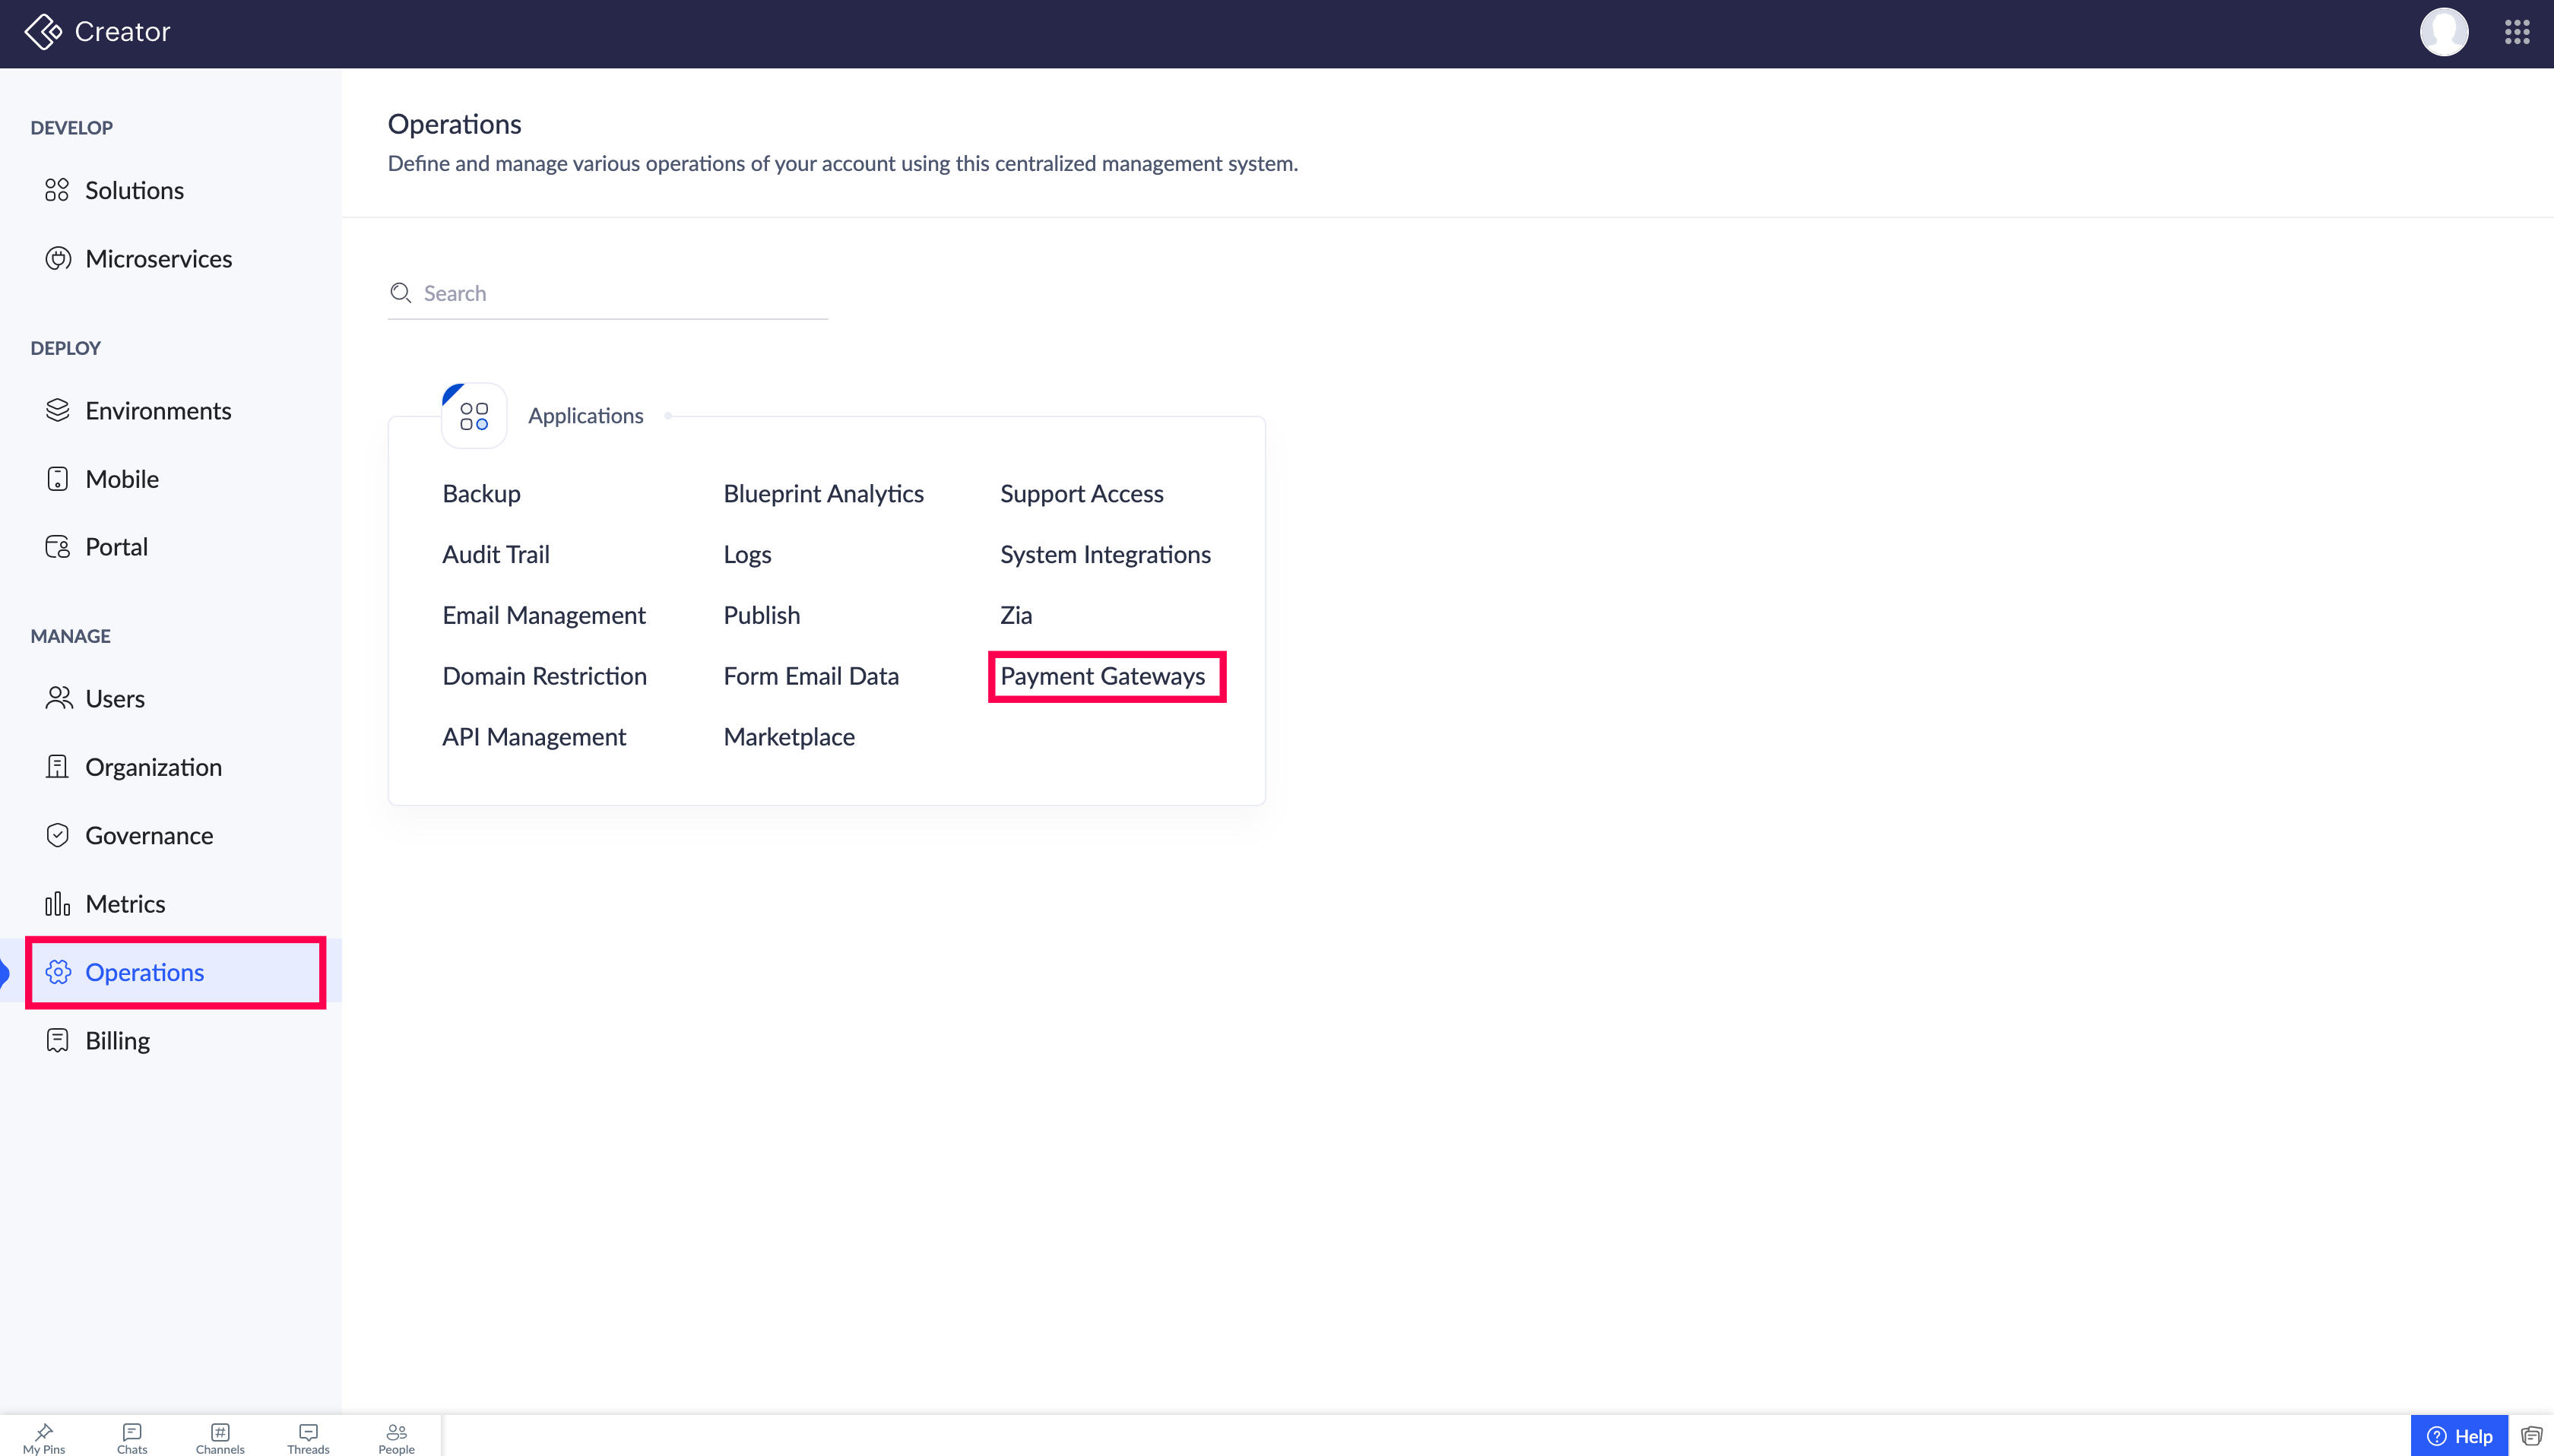Click the Metrics bar chart icon
The image size is (2554, 1456).
pos(58,904)
